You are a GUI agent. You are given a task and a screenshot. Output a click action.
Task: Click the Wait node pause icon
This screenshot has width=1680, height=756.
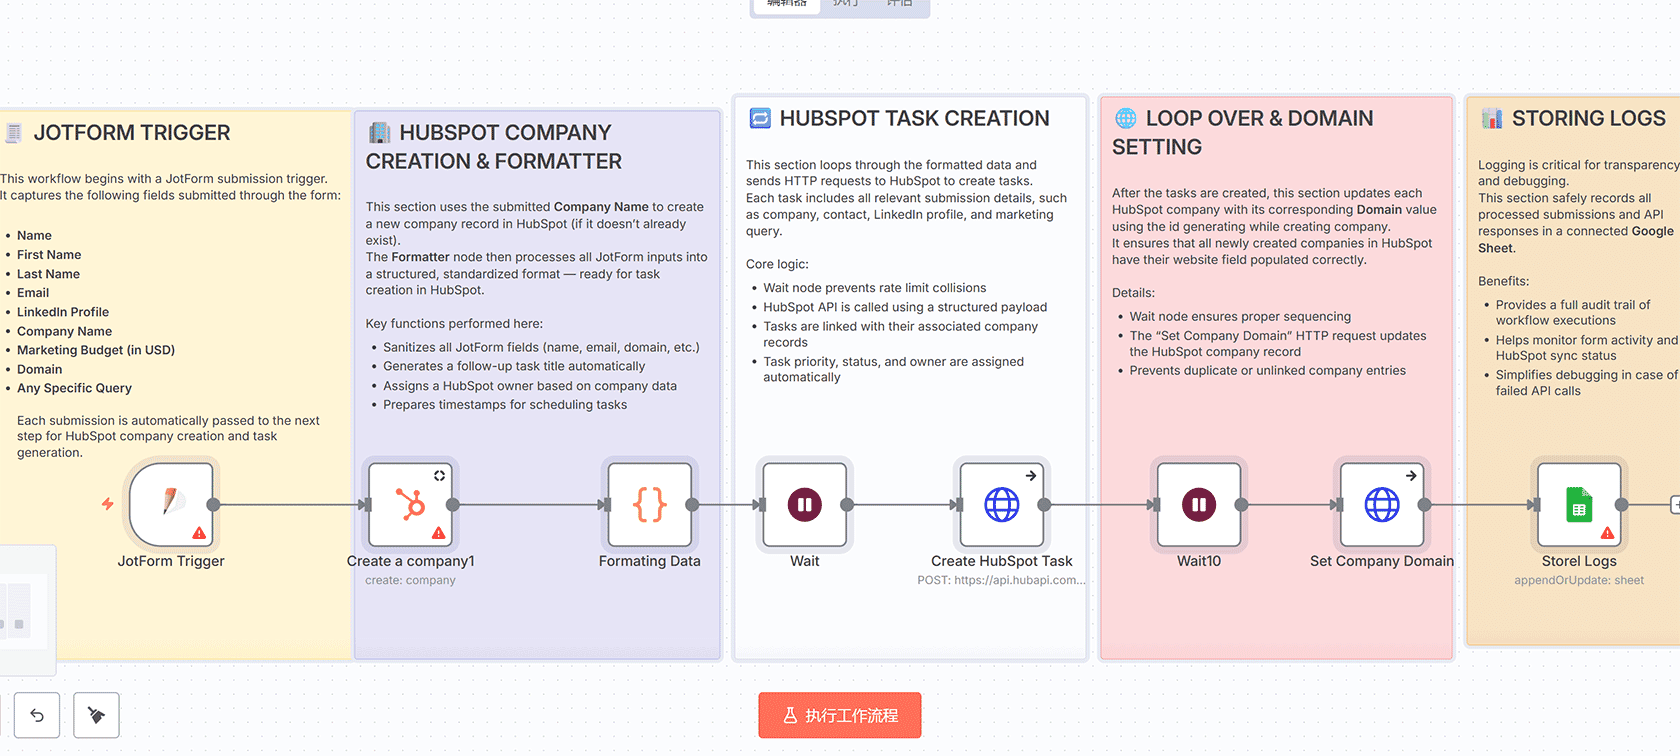tap(804, 505)
